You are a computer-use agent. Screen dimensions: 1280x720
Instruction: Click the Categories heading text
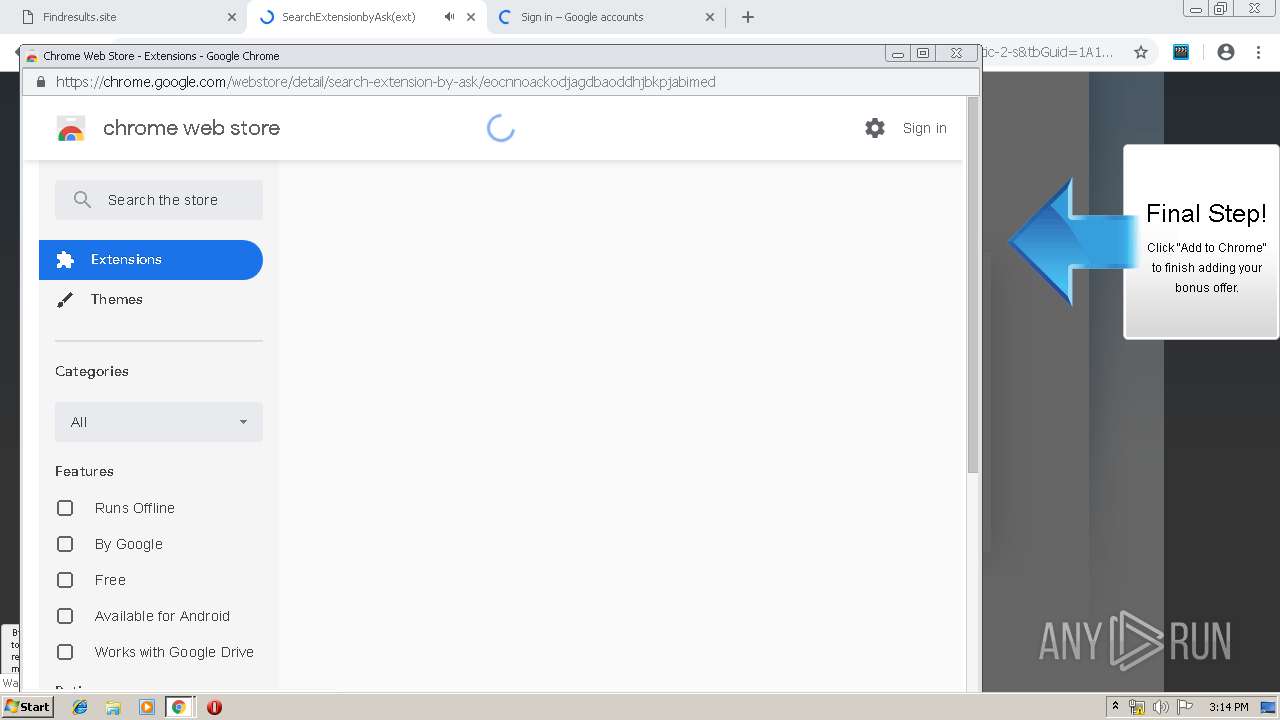pos(92,371)
